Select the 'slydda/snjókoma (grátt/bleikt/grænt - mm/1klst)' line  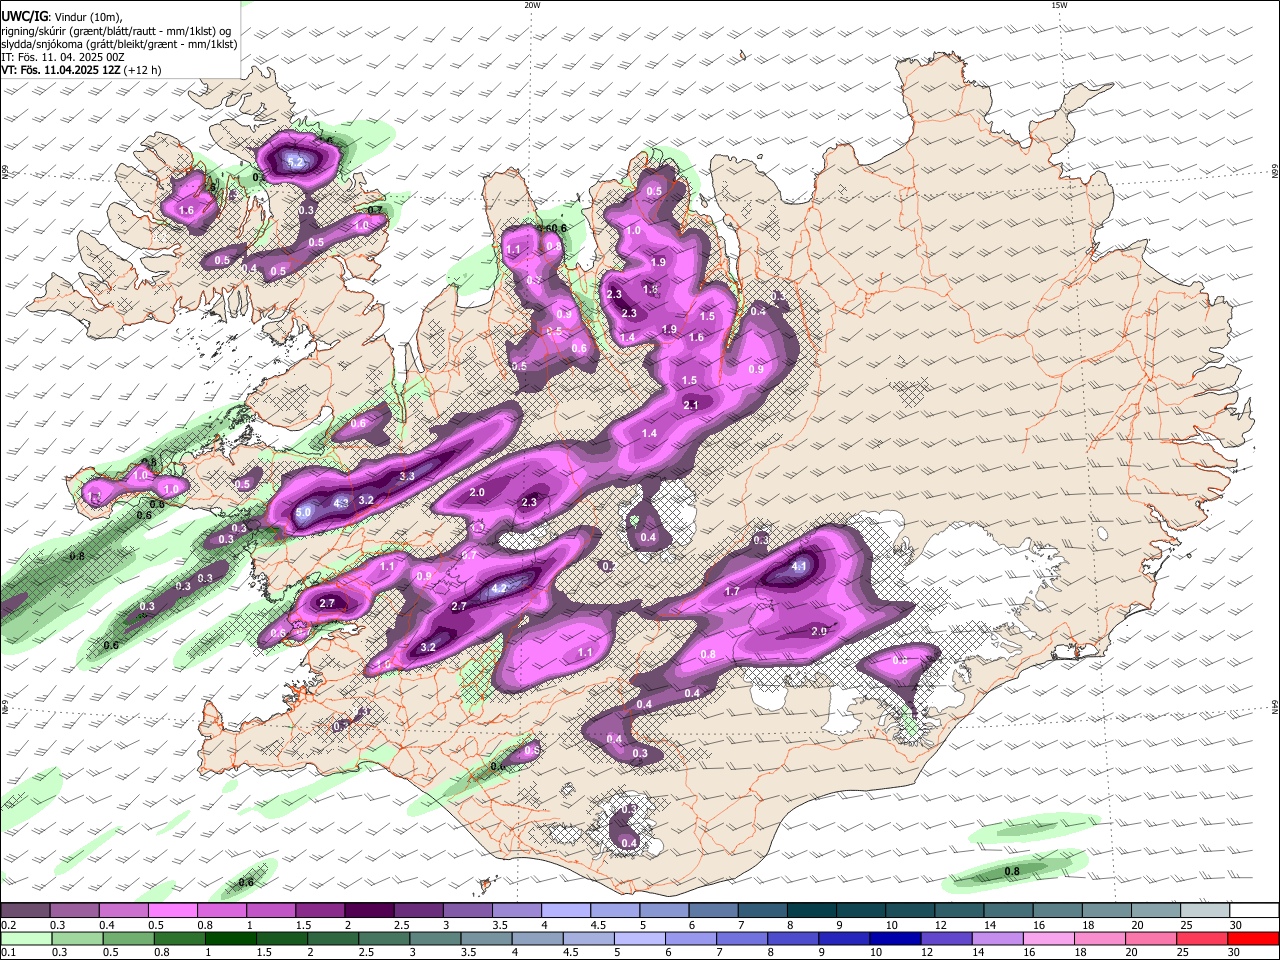pos(119,44)
